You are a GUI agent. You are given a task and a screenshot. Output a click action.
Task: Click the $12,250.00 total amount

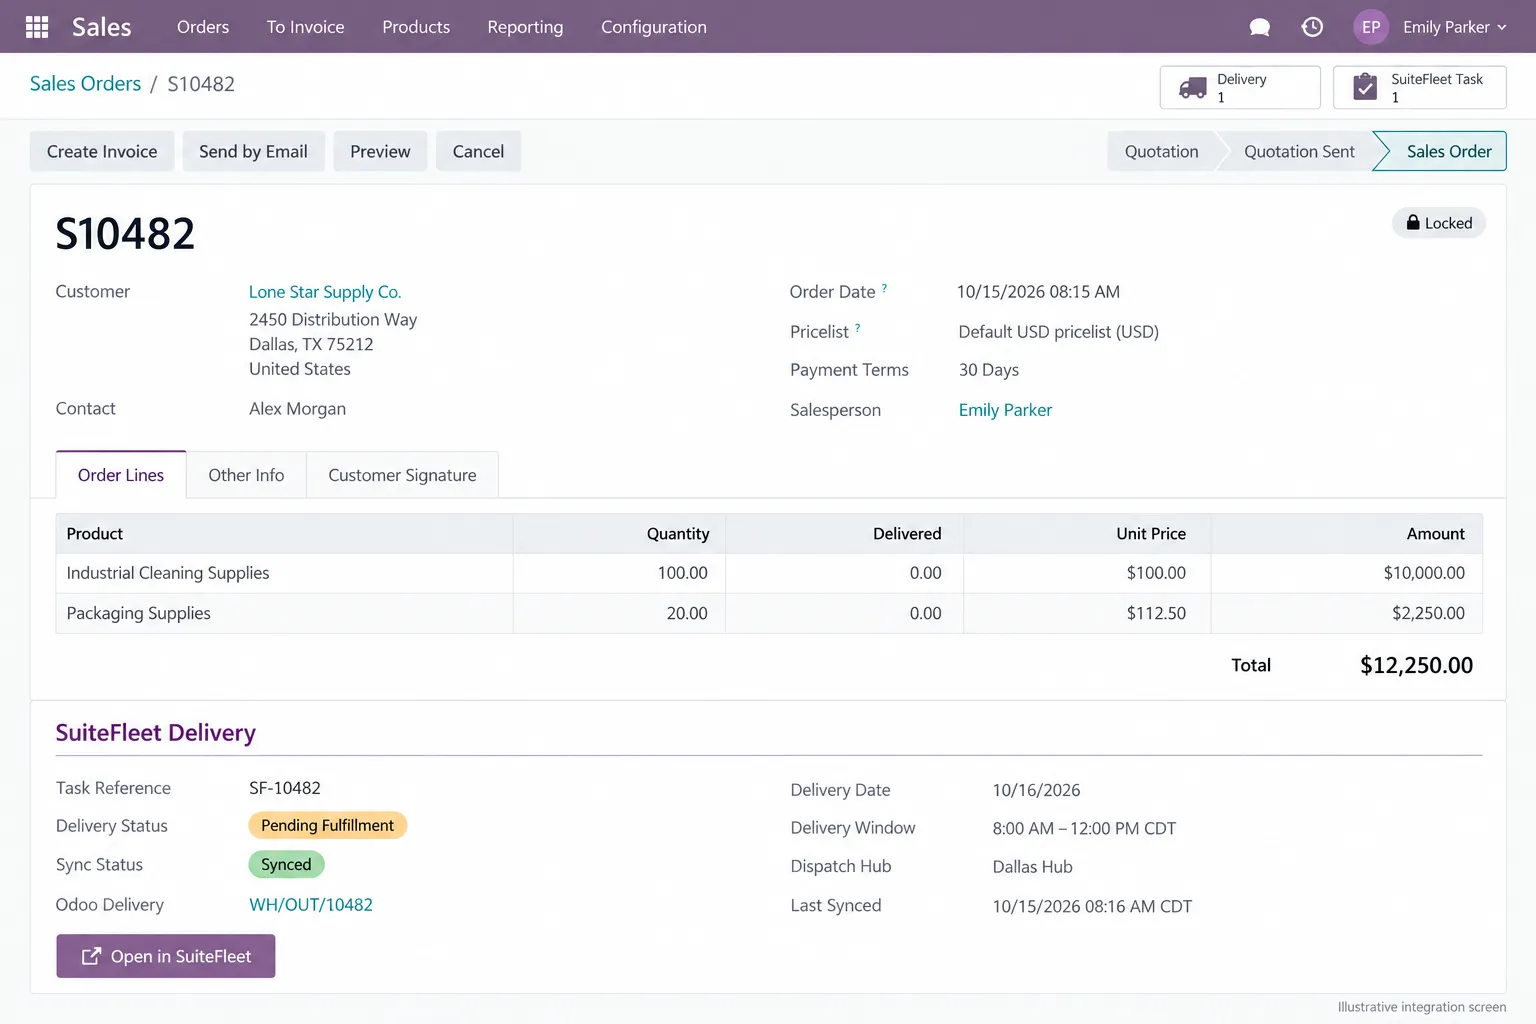click(1416, 665)
